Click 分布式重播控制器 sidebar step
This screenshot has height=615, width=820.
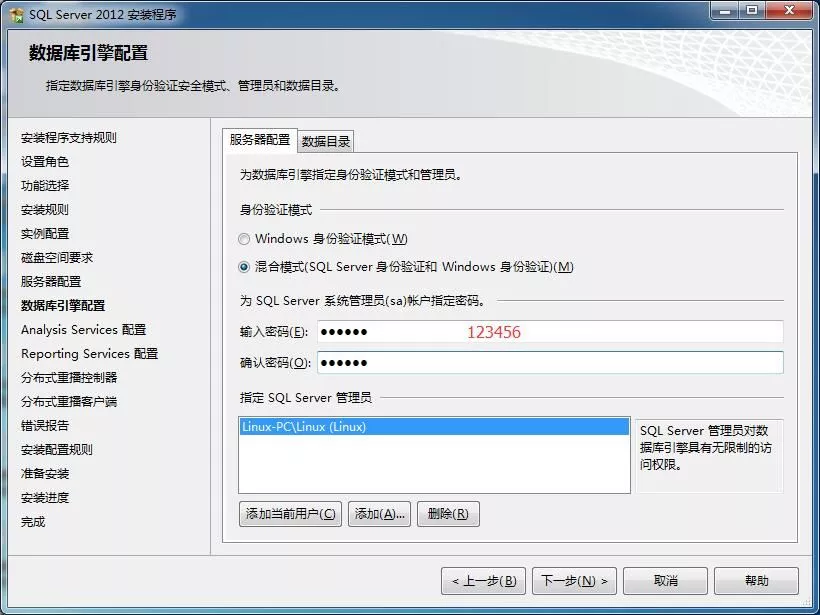click(x=69, y=378)
